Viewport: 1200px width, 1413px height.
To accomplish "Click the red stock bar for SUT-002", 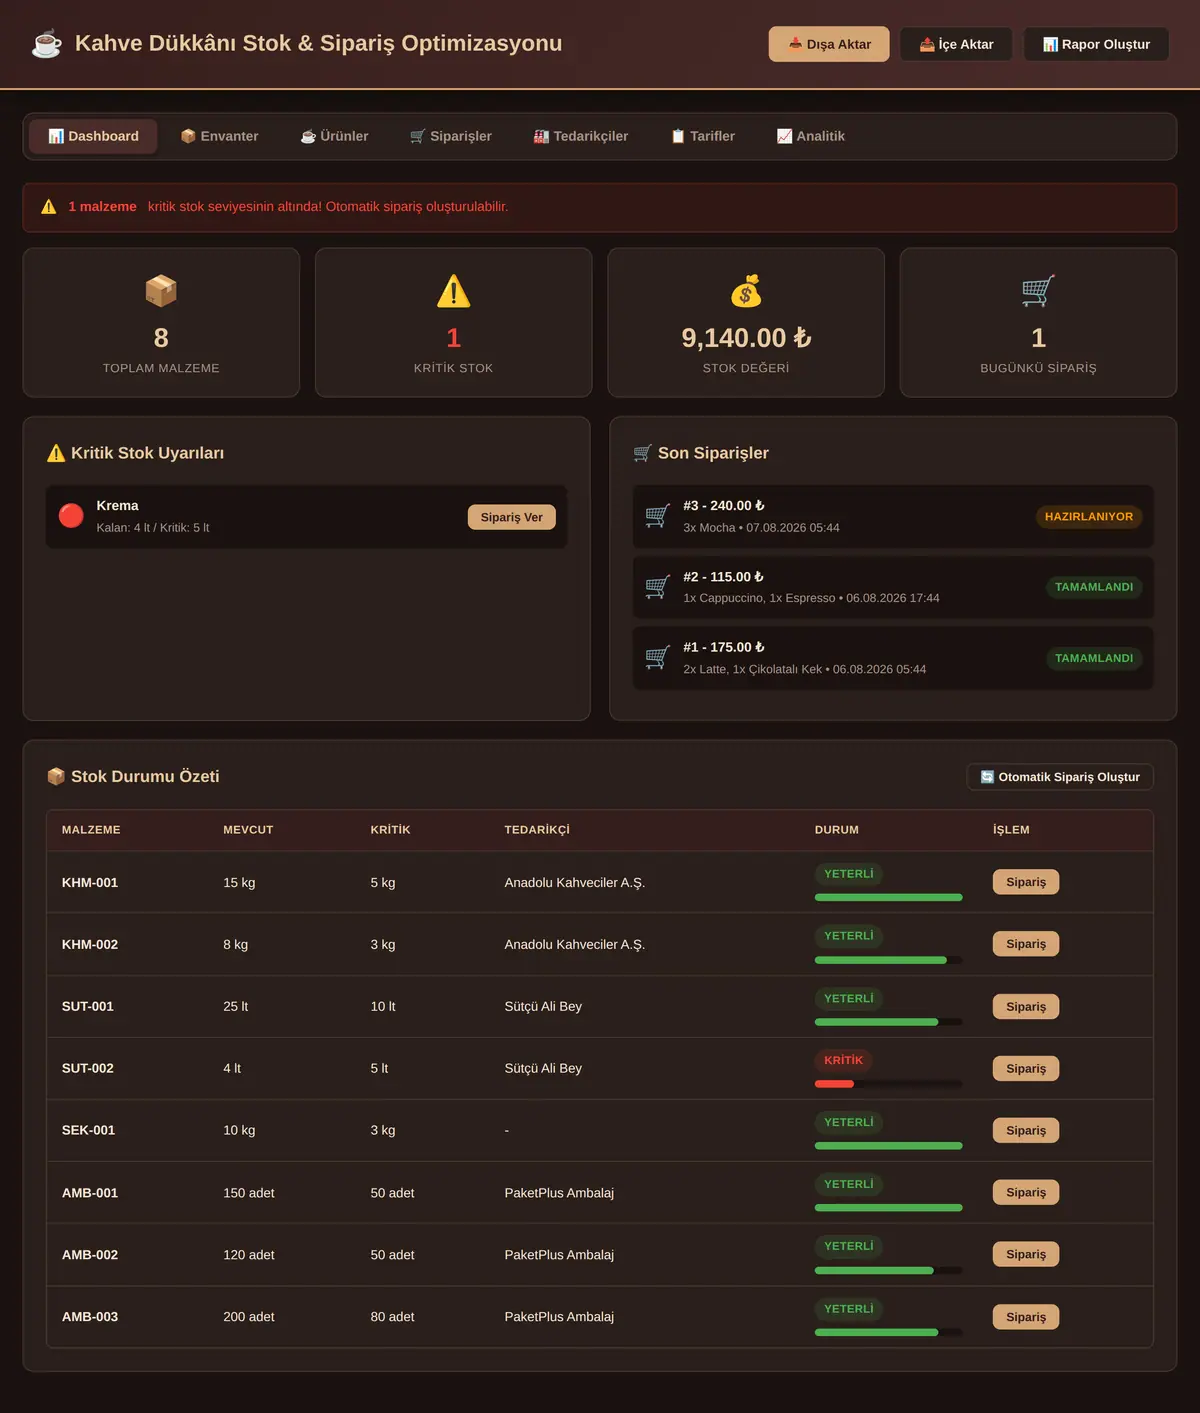I will pos(835,1084).
